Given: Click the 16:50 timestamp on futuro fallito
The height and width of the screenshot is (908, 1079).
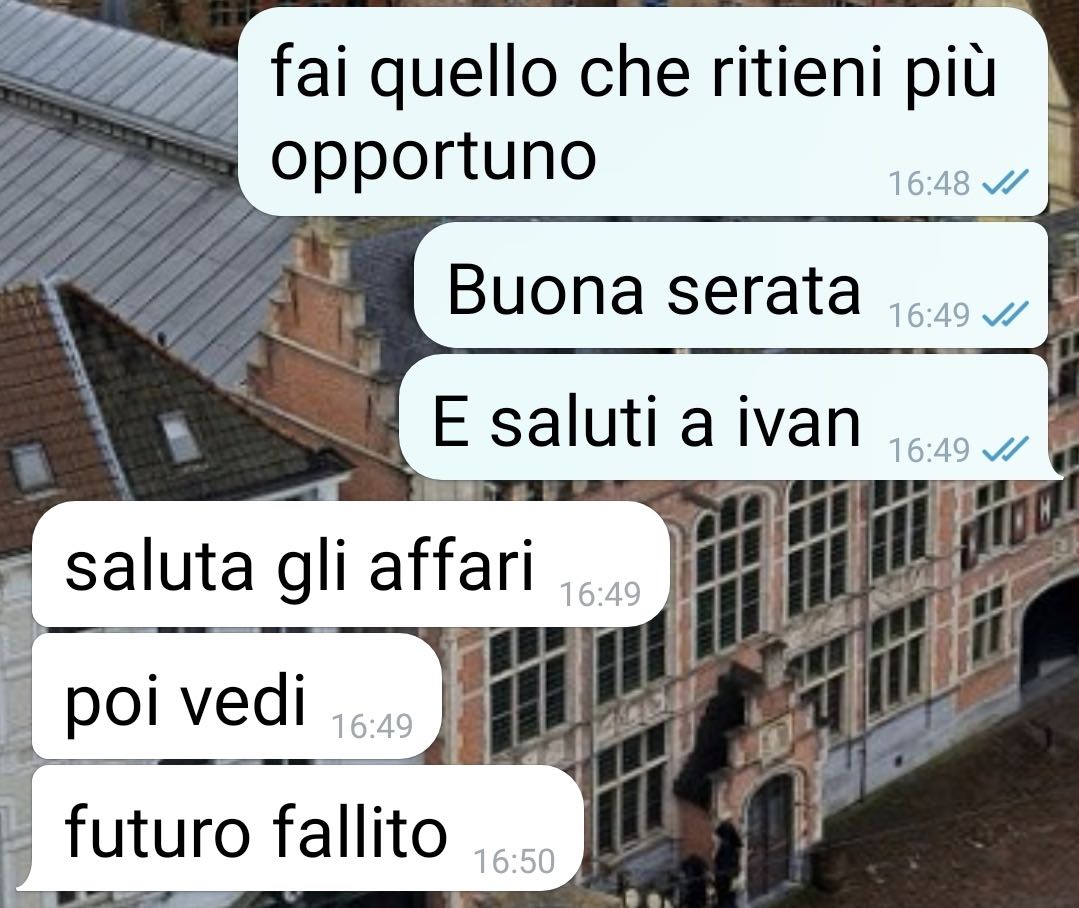Looking at the screenshot, I should [x=514, y=862].
